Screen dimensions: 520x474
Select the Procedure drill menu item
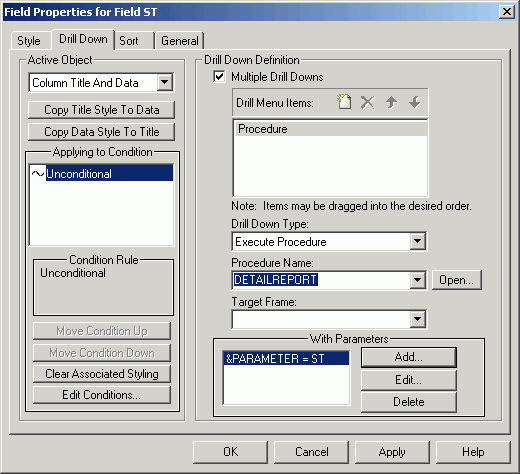point(330,129)
